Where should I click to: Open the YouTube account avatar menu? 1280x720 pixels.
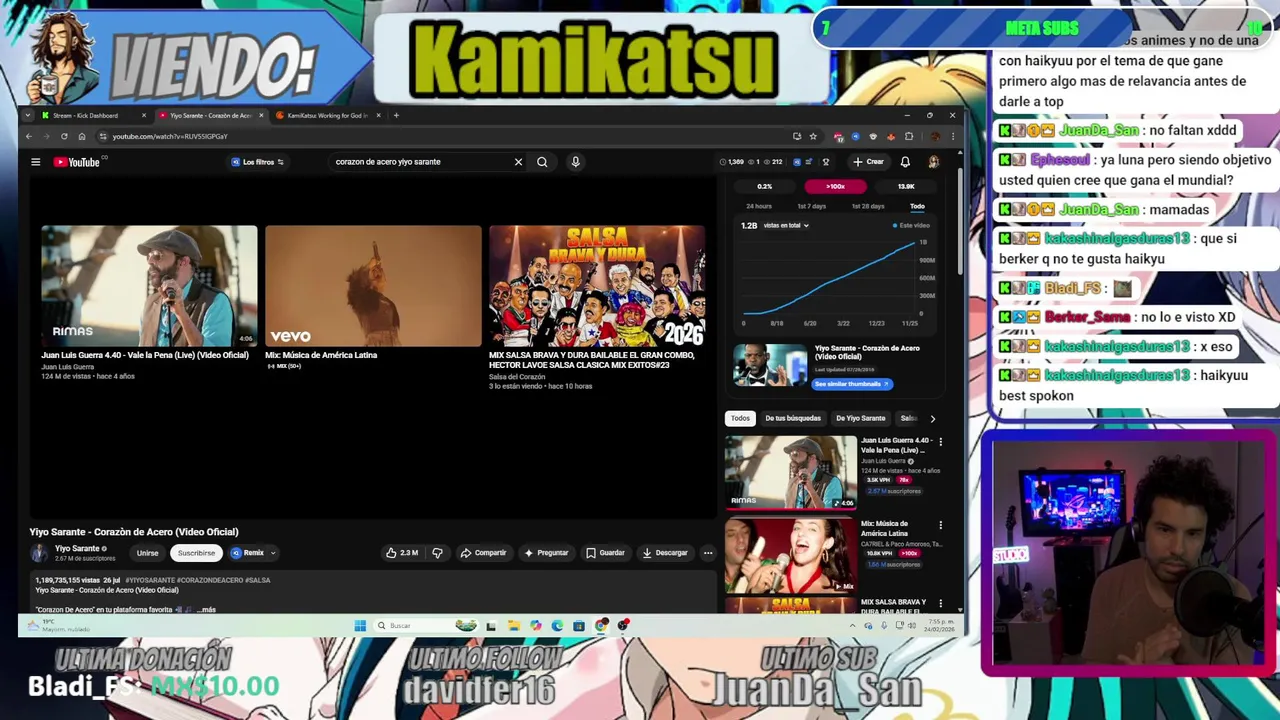click(x=933, y=162)
